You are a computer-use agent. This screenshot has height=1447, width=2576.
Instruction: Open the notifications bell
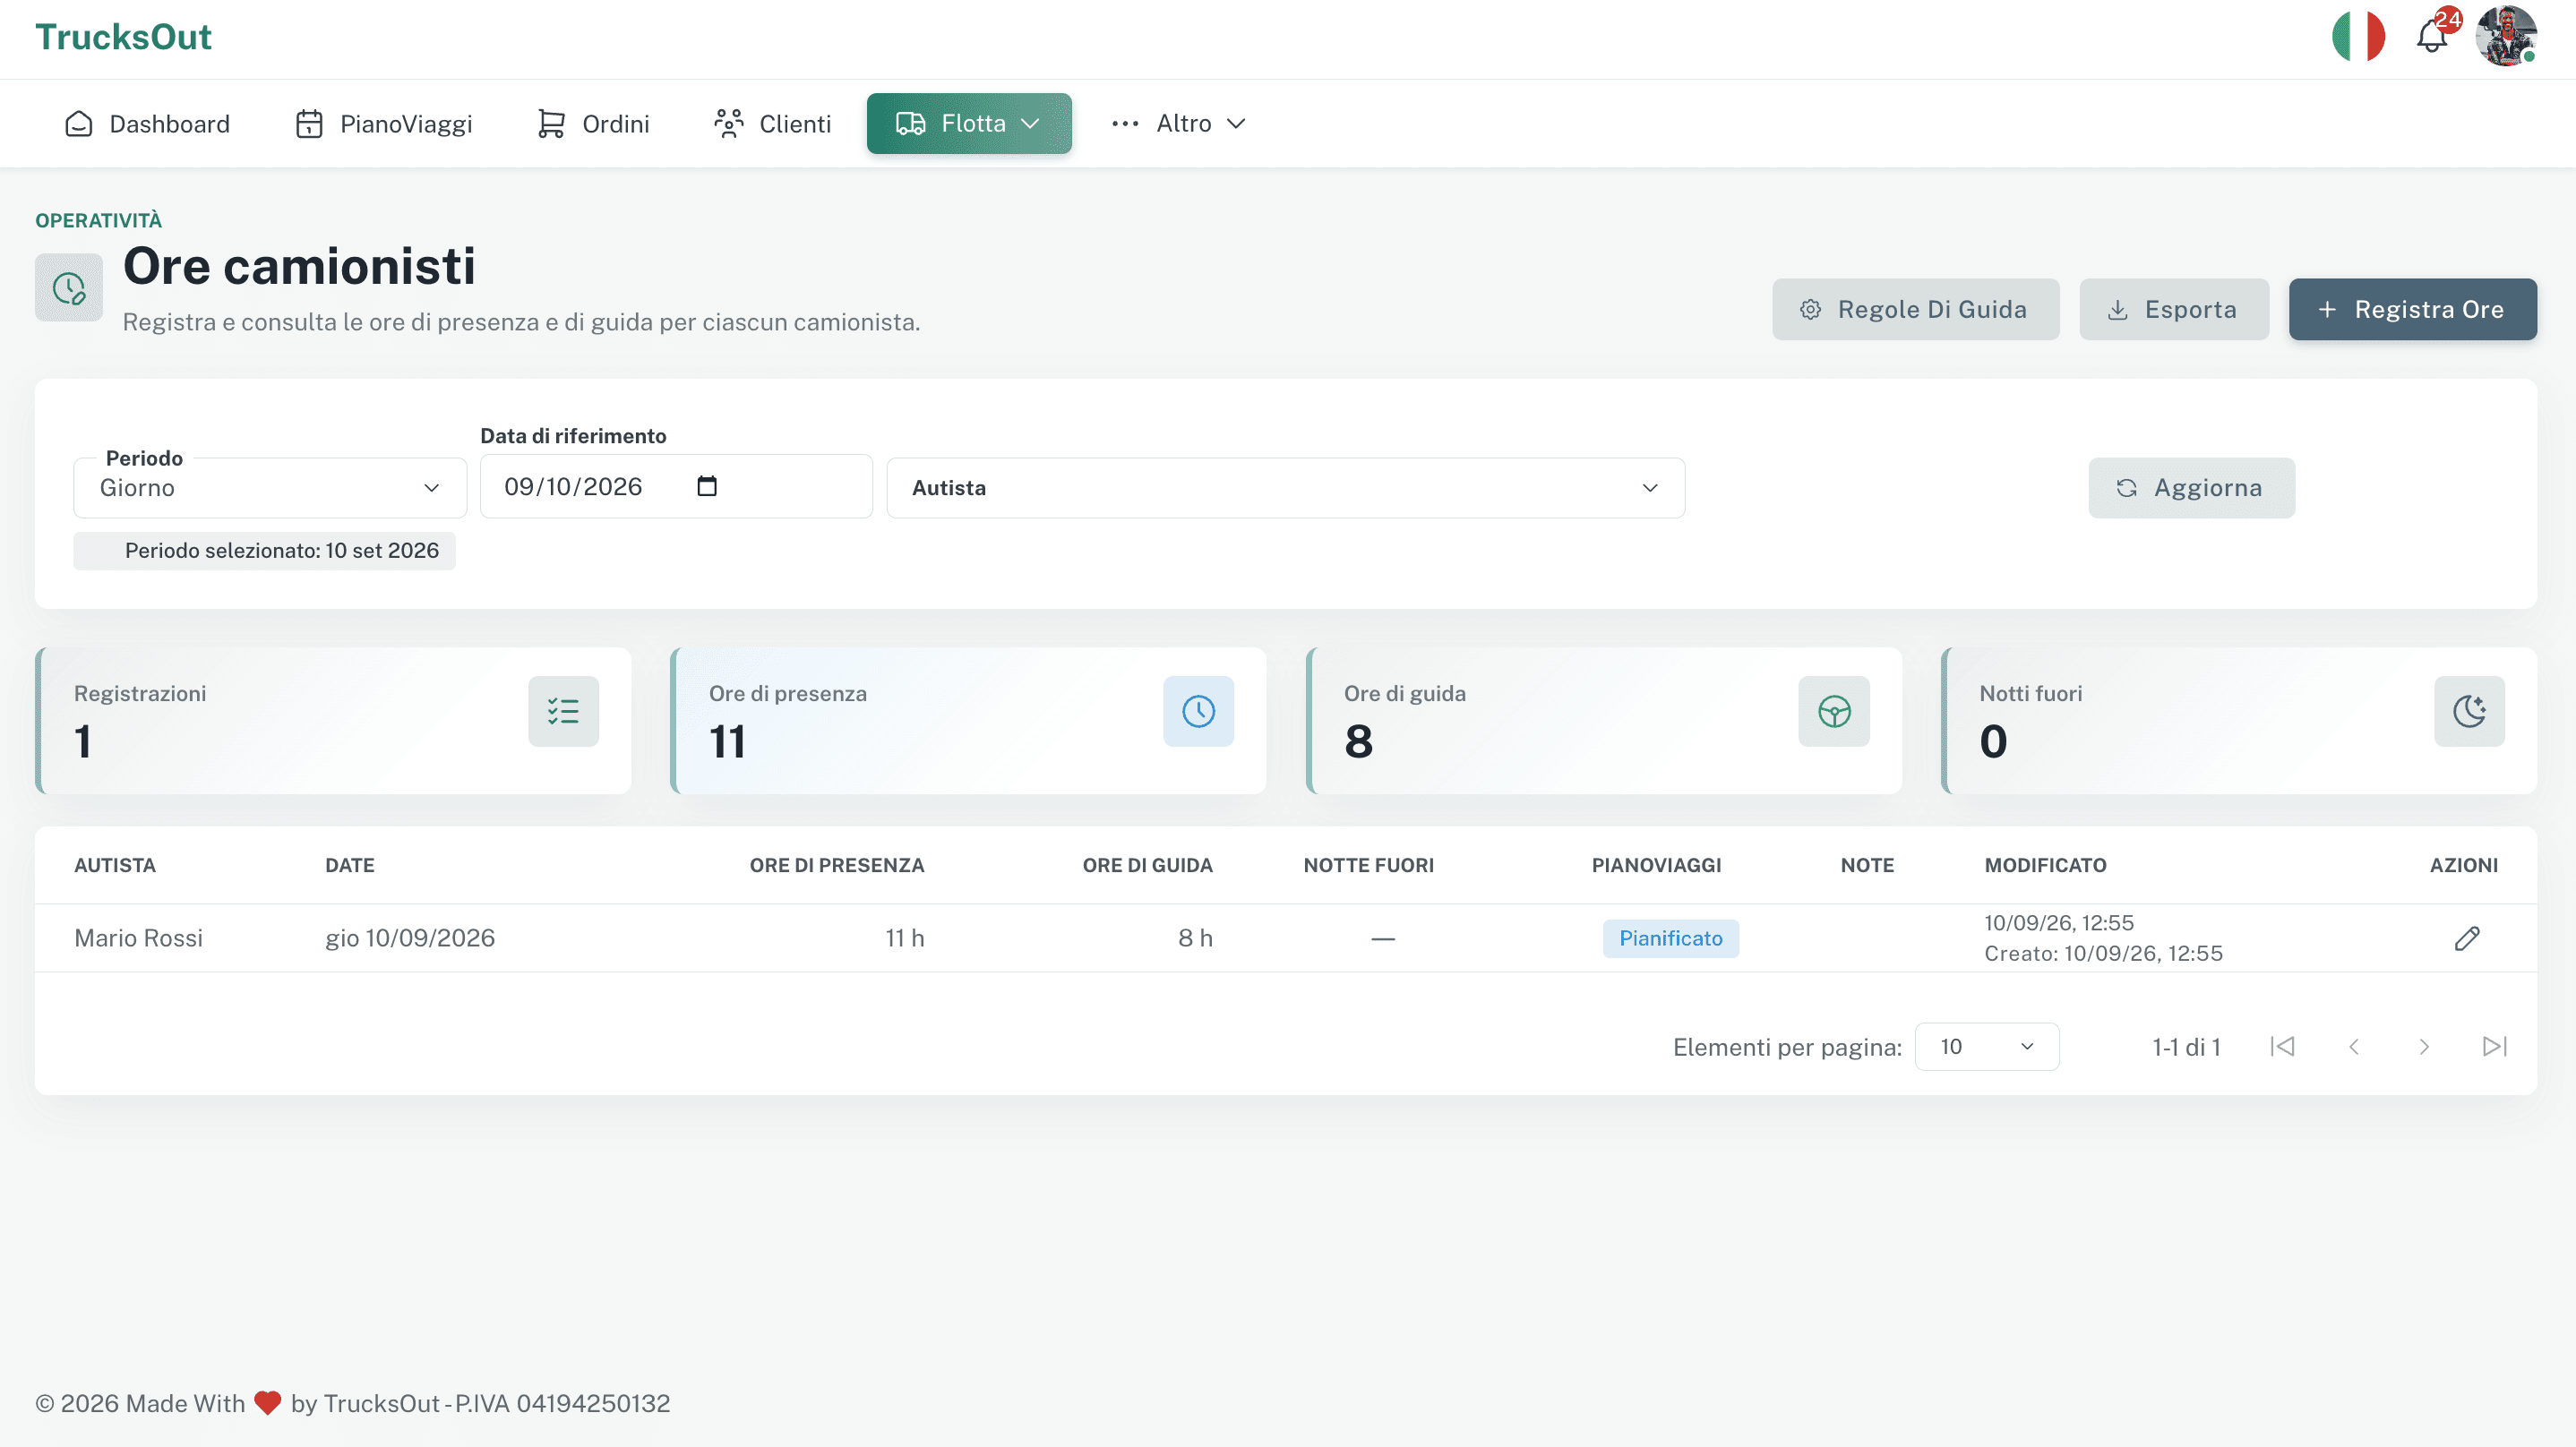point(2432,37)
